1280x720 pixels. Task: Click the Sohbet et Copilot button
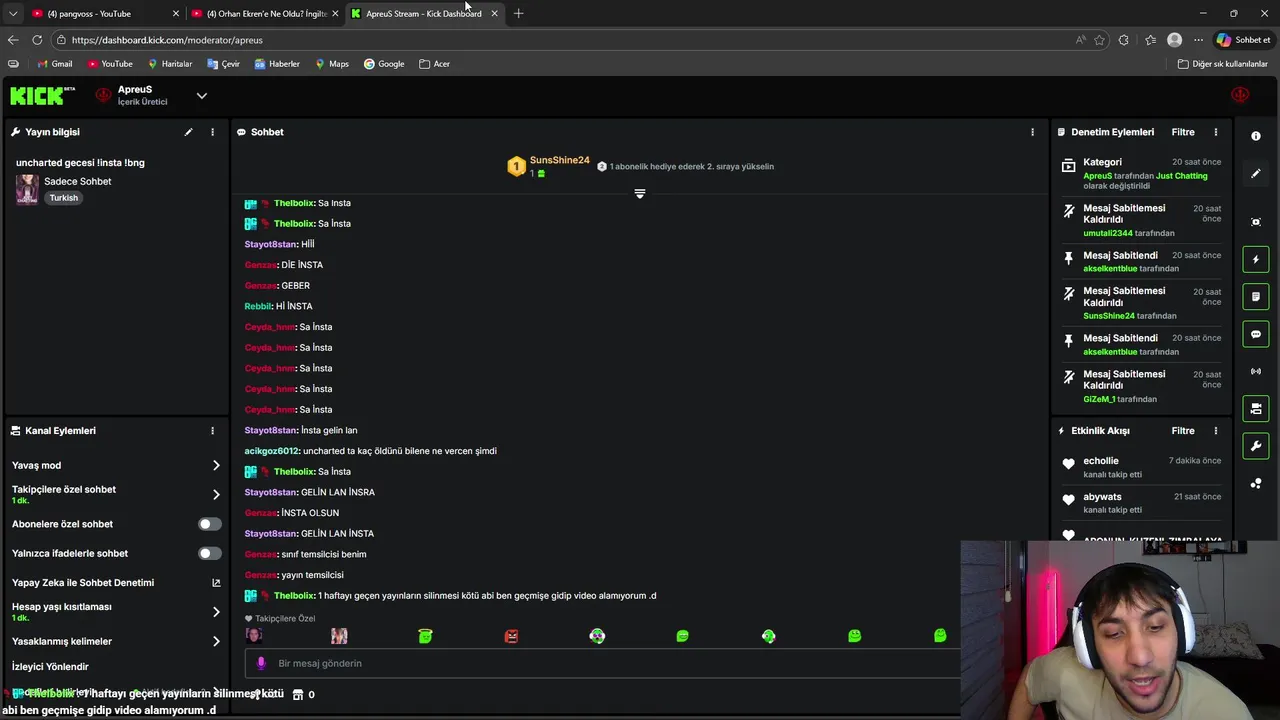(x=1243, y=40)
